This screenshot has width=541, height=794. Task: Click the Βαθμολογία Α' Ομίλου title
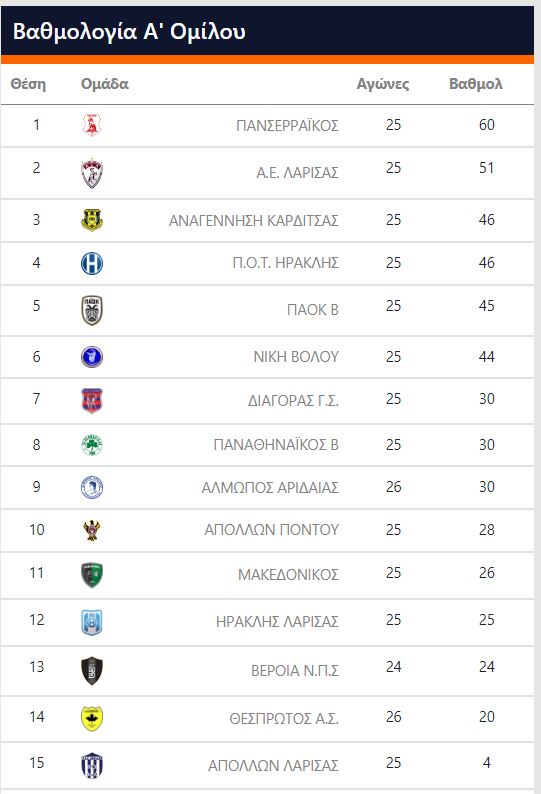coord(129,32)
